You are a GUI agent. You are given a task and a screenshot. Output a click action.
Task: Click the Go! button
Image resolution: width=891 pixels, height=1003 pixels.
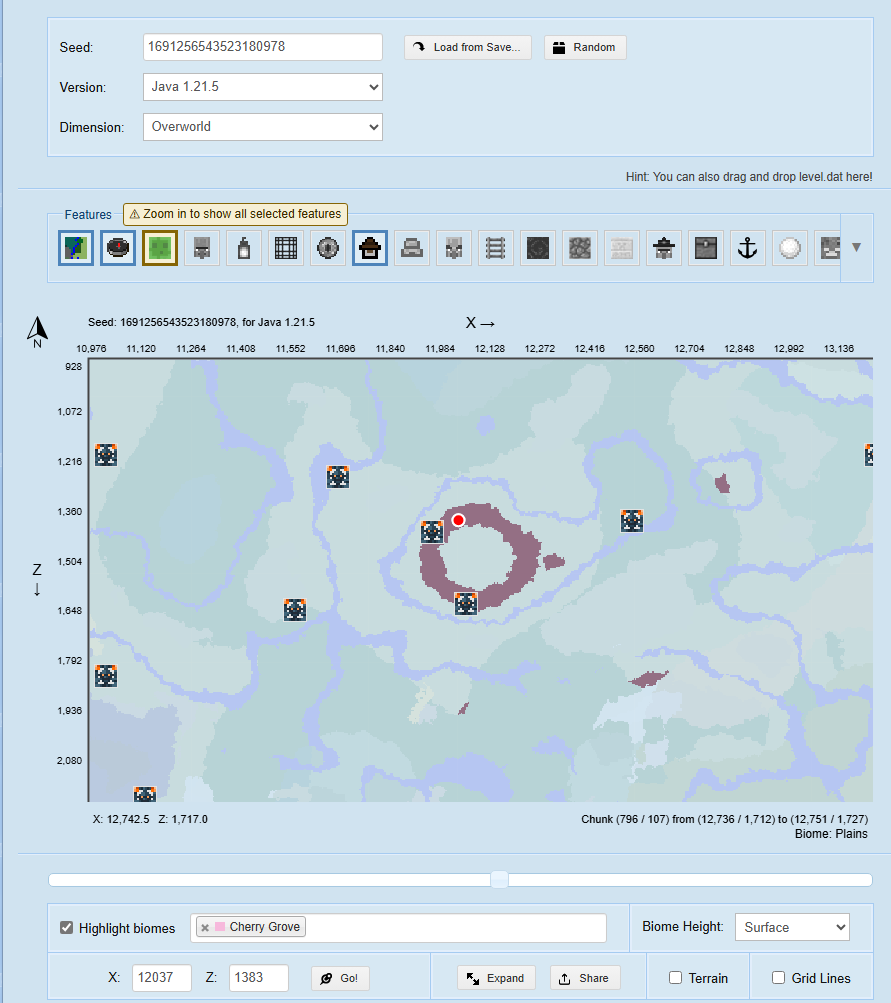click(x=340, y=978)
